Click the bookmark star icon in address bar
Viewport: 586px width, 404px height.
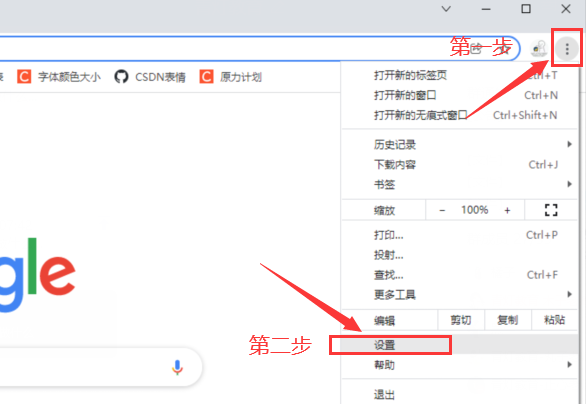coord(504,49)
